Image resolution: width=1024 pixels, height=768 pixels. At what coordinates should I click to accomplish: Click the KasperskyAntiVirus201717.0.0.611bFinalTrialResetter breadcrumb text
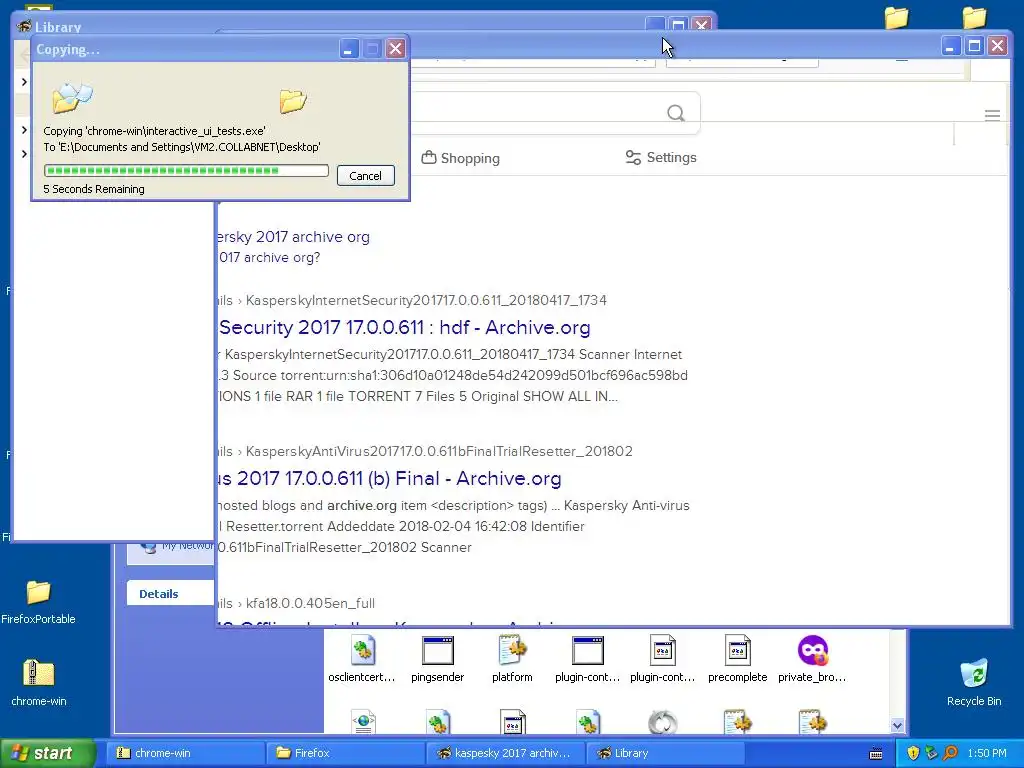click(439, 451)
